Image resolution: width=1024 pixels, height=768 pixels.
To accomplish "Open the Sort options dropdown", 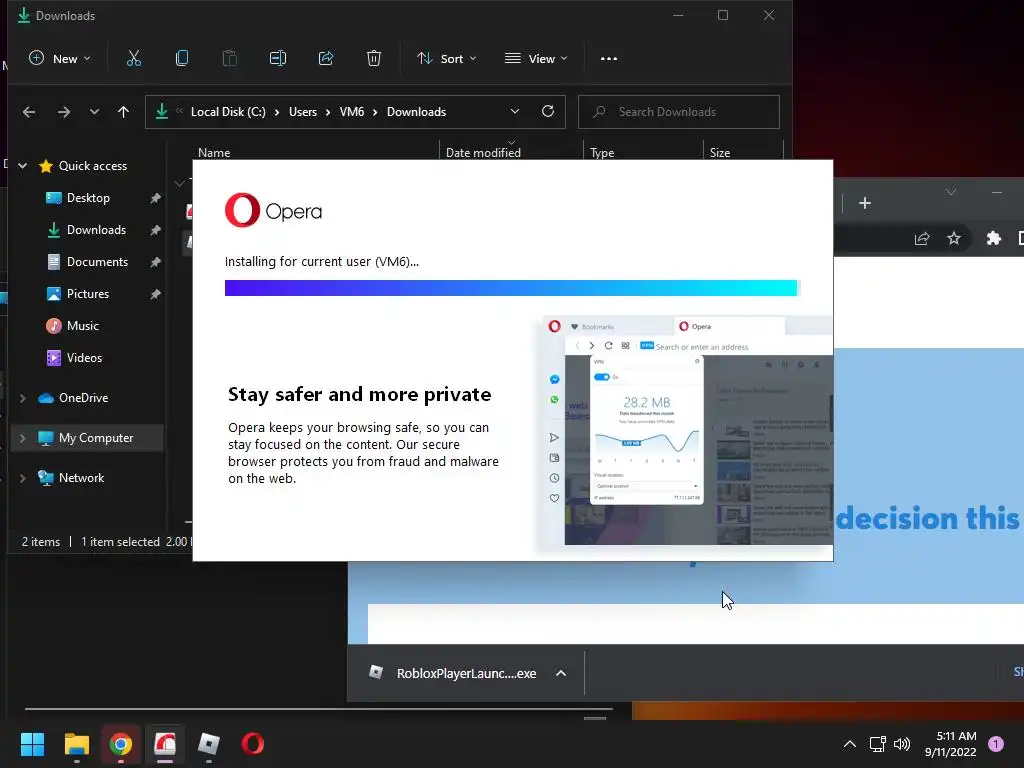I will click(447, 59).
